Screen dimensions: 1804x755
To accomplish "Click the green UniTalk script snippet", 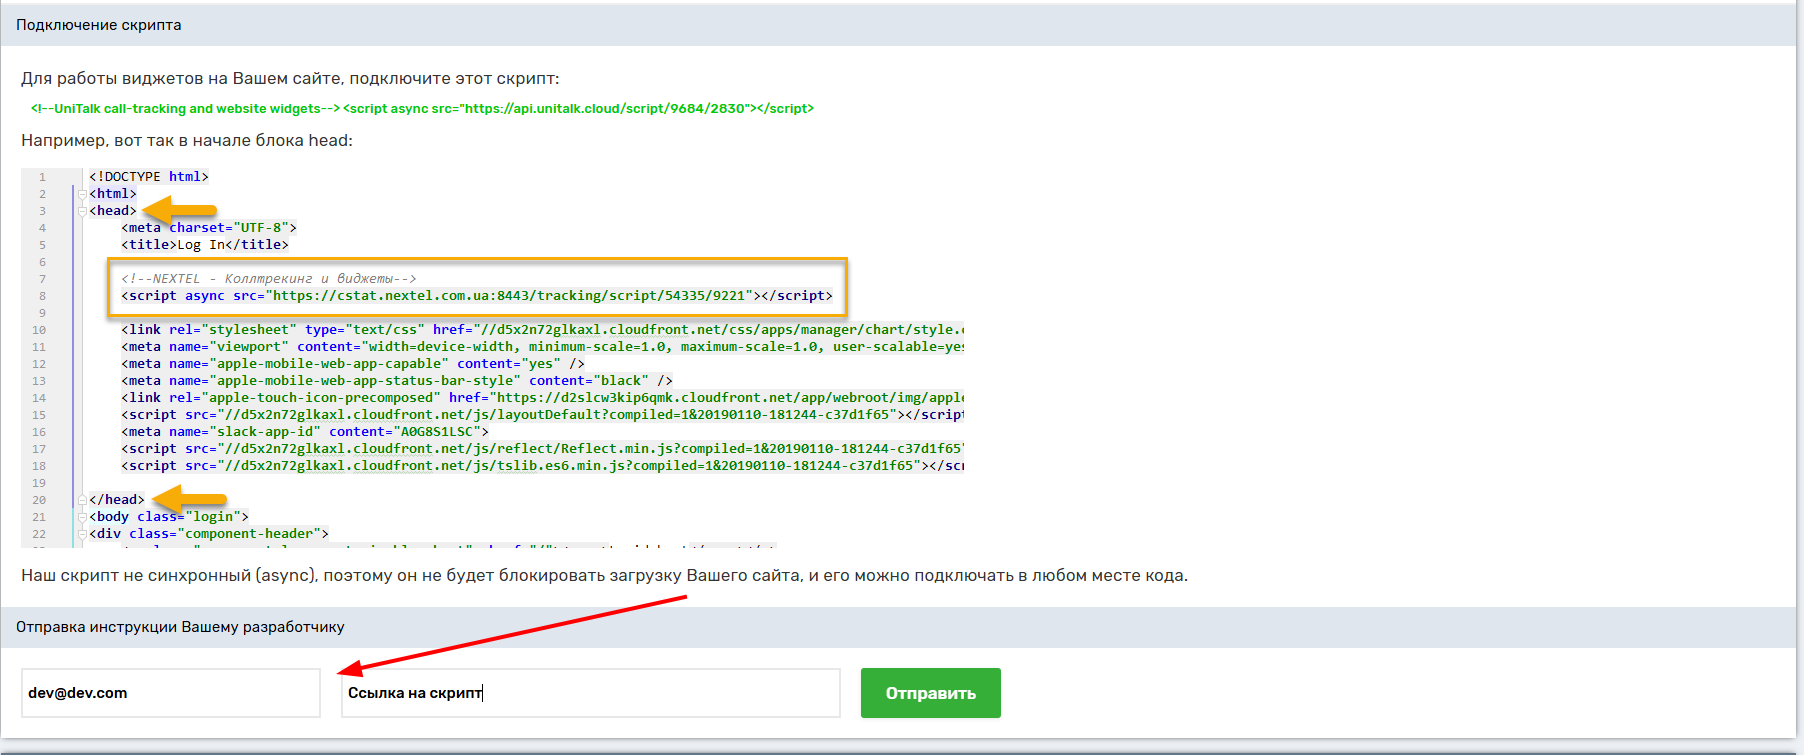I will pyautogui.click(x=422, y=108).
